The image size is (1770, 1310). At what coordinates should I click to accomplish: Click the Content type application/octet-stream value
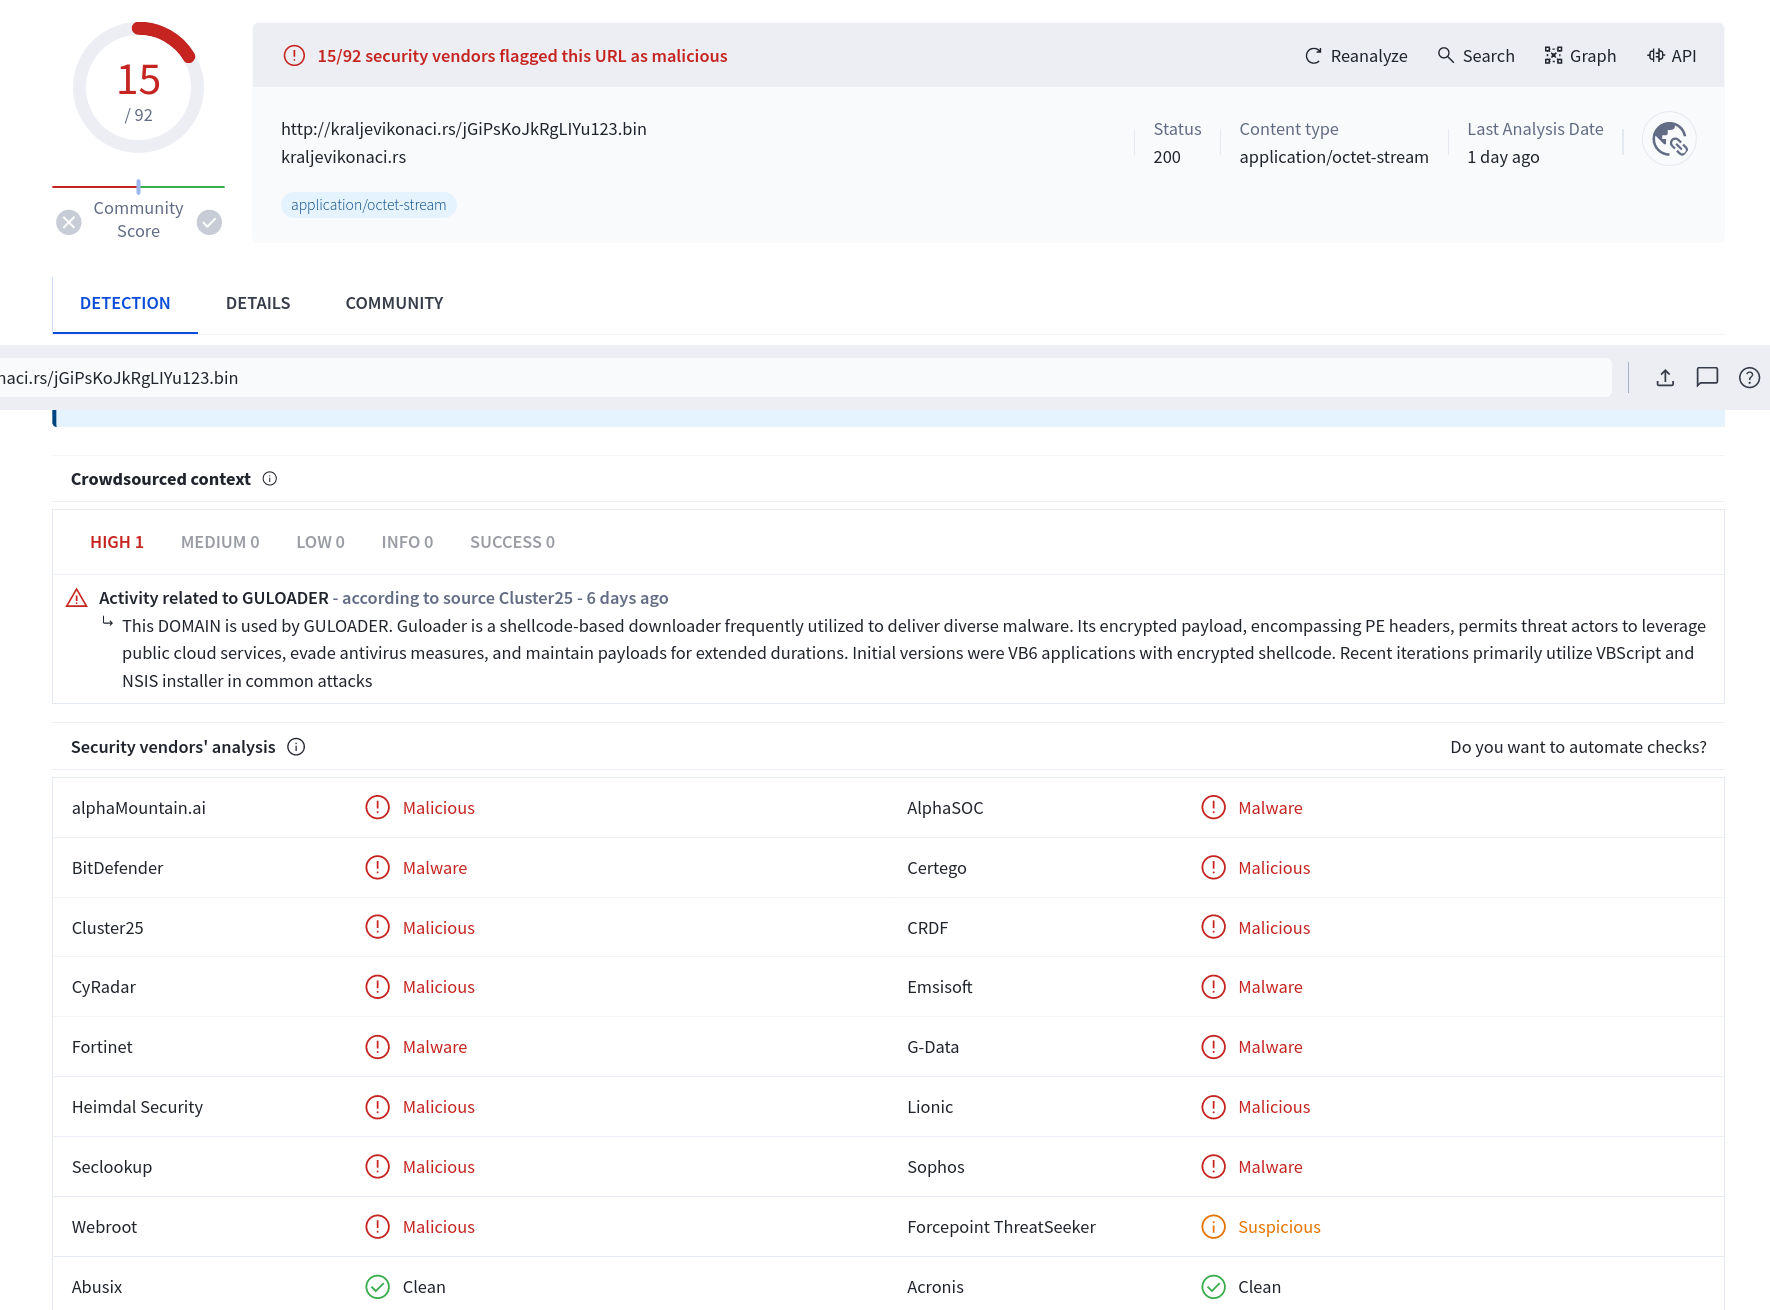pyautogui.click(x=1334, y=157)
